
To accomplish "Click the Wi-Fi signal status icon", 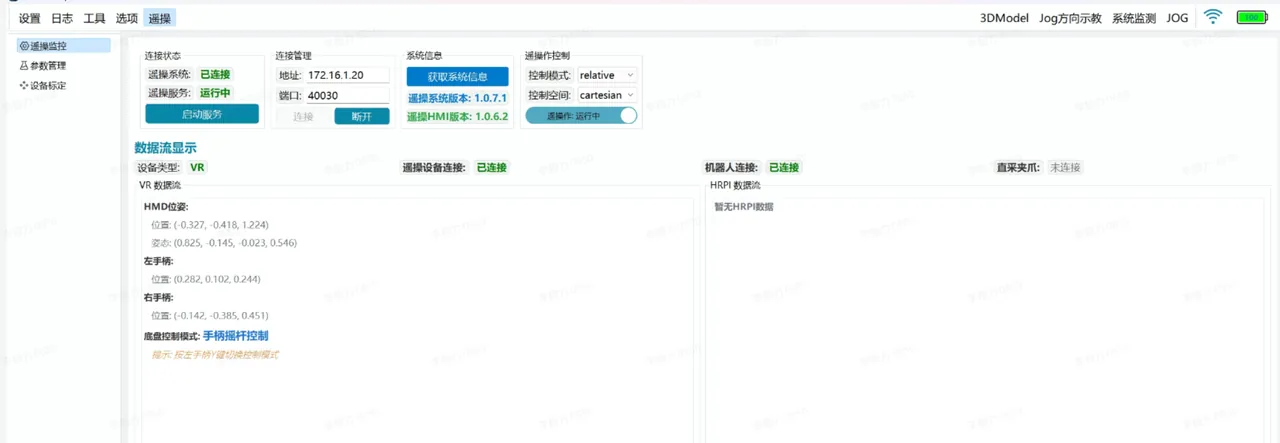I will (1213, 17).
